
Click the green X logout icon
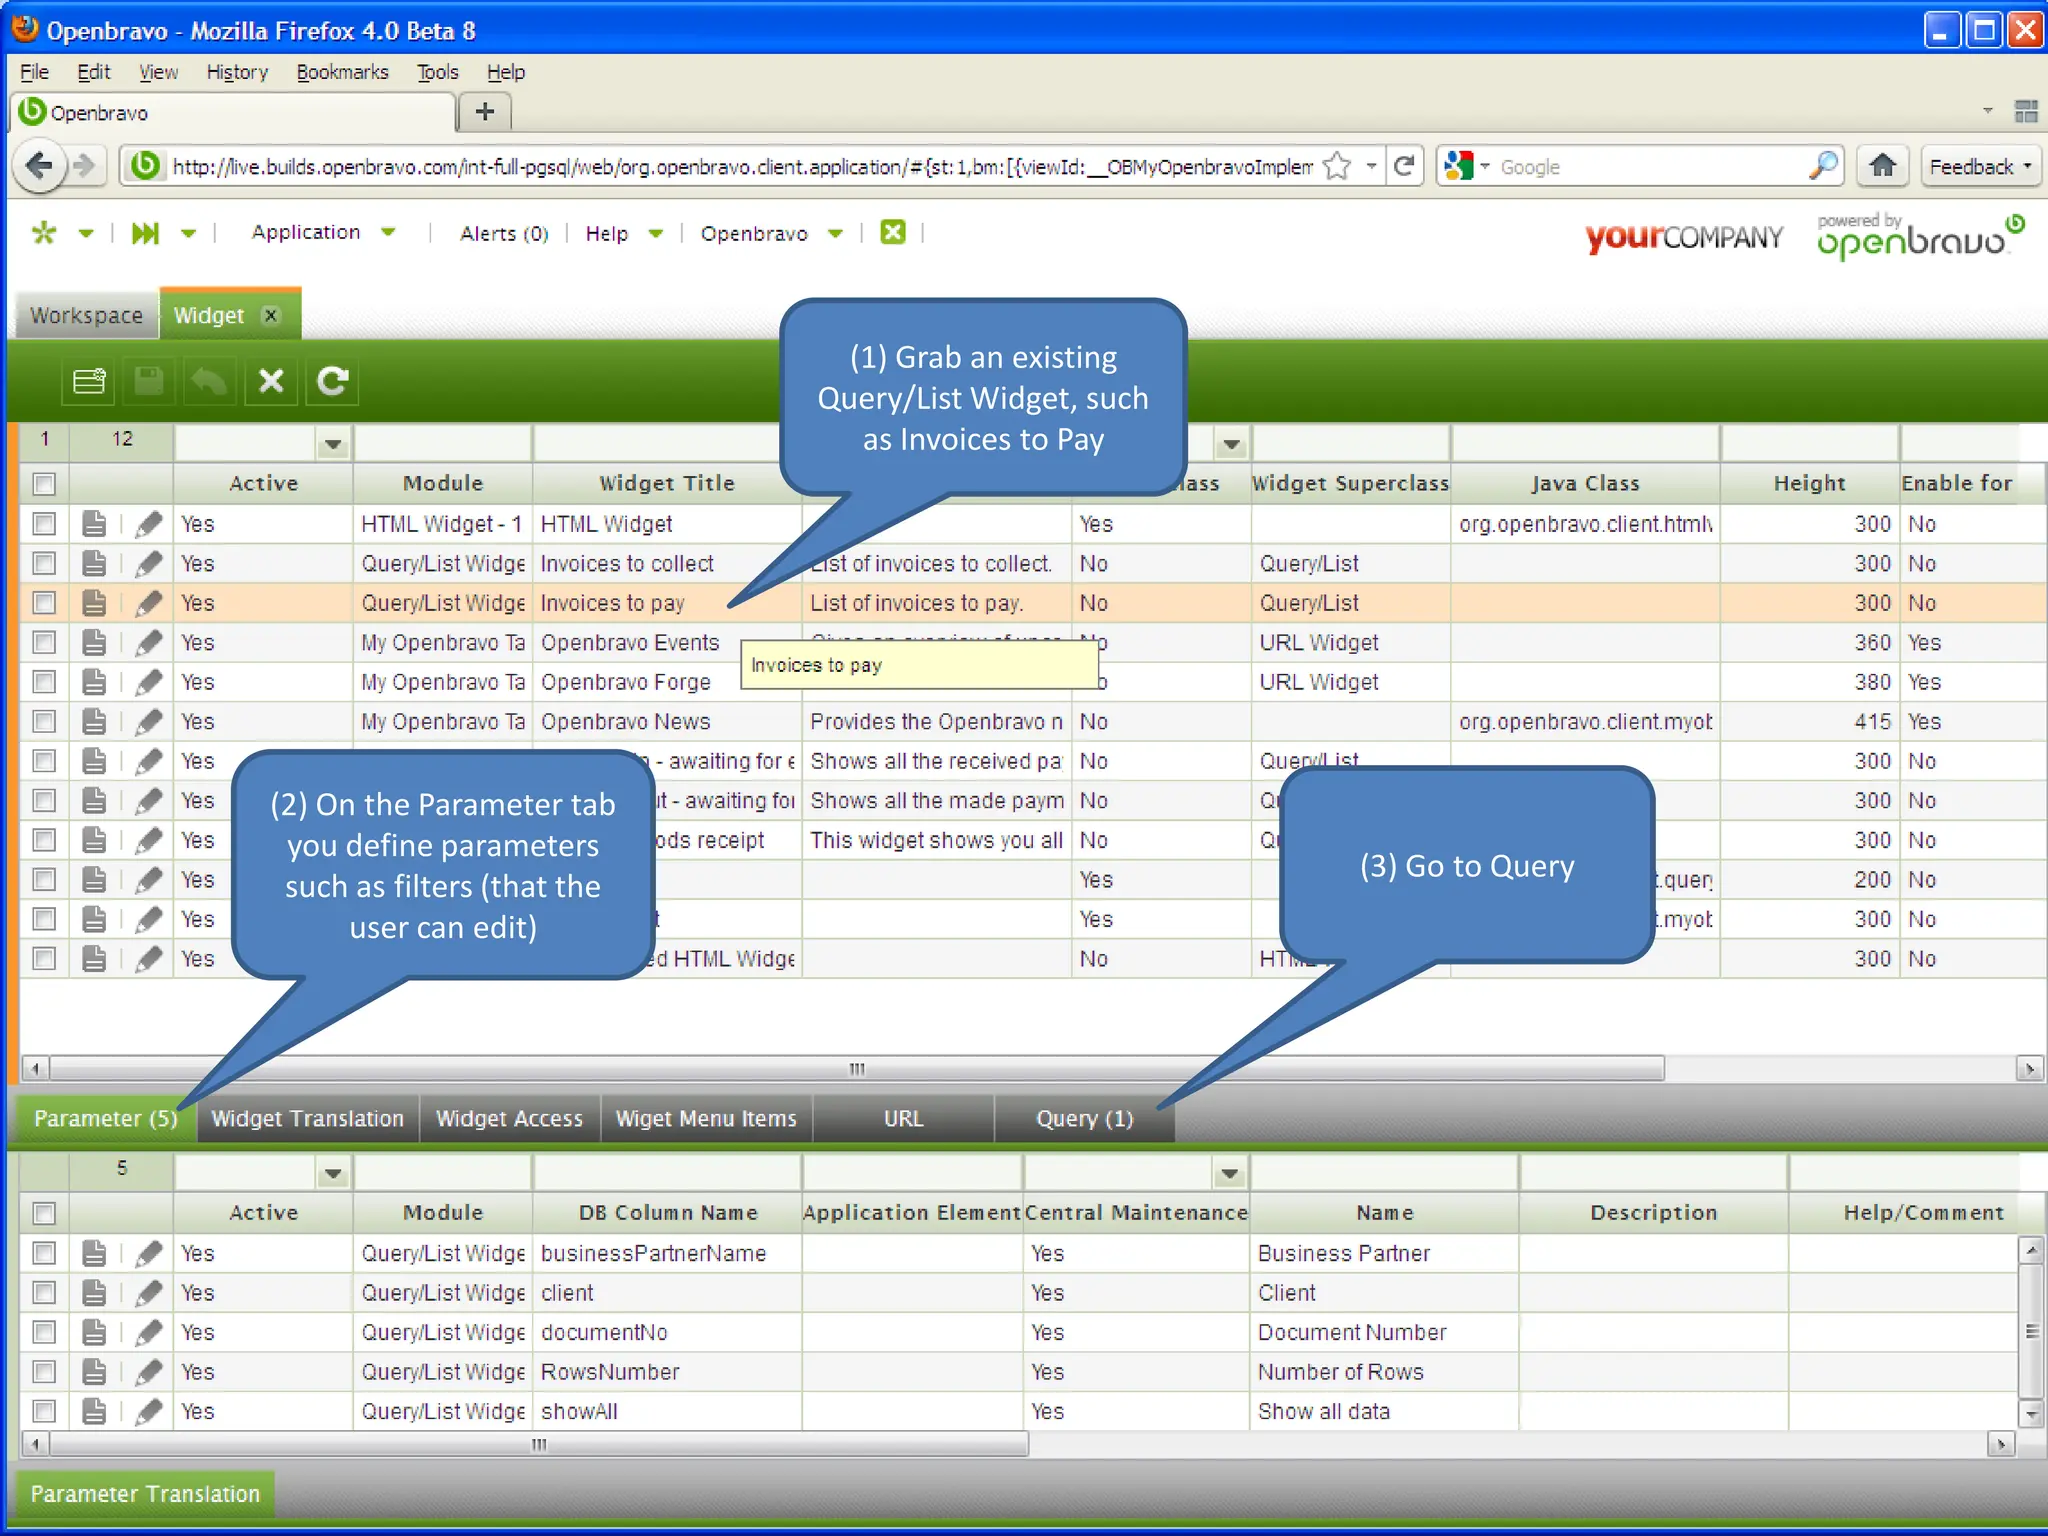pyautogui.click(x=892, y=232)
